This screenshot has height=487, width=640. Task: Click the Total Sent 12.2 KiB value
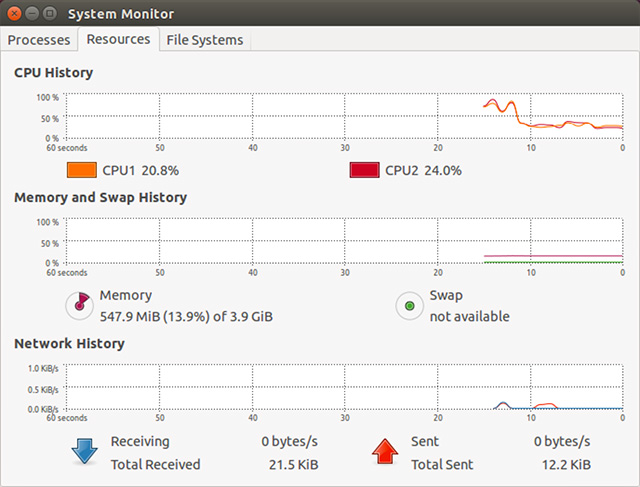click(566, 465)
